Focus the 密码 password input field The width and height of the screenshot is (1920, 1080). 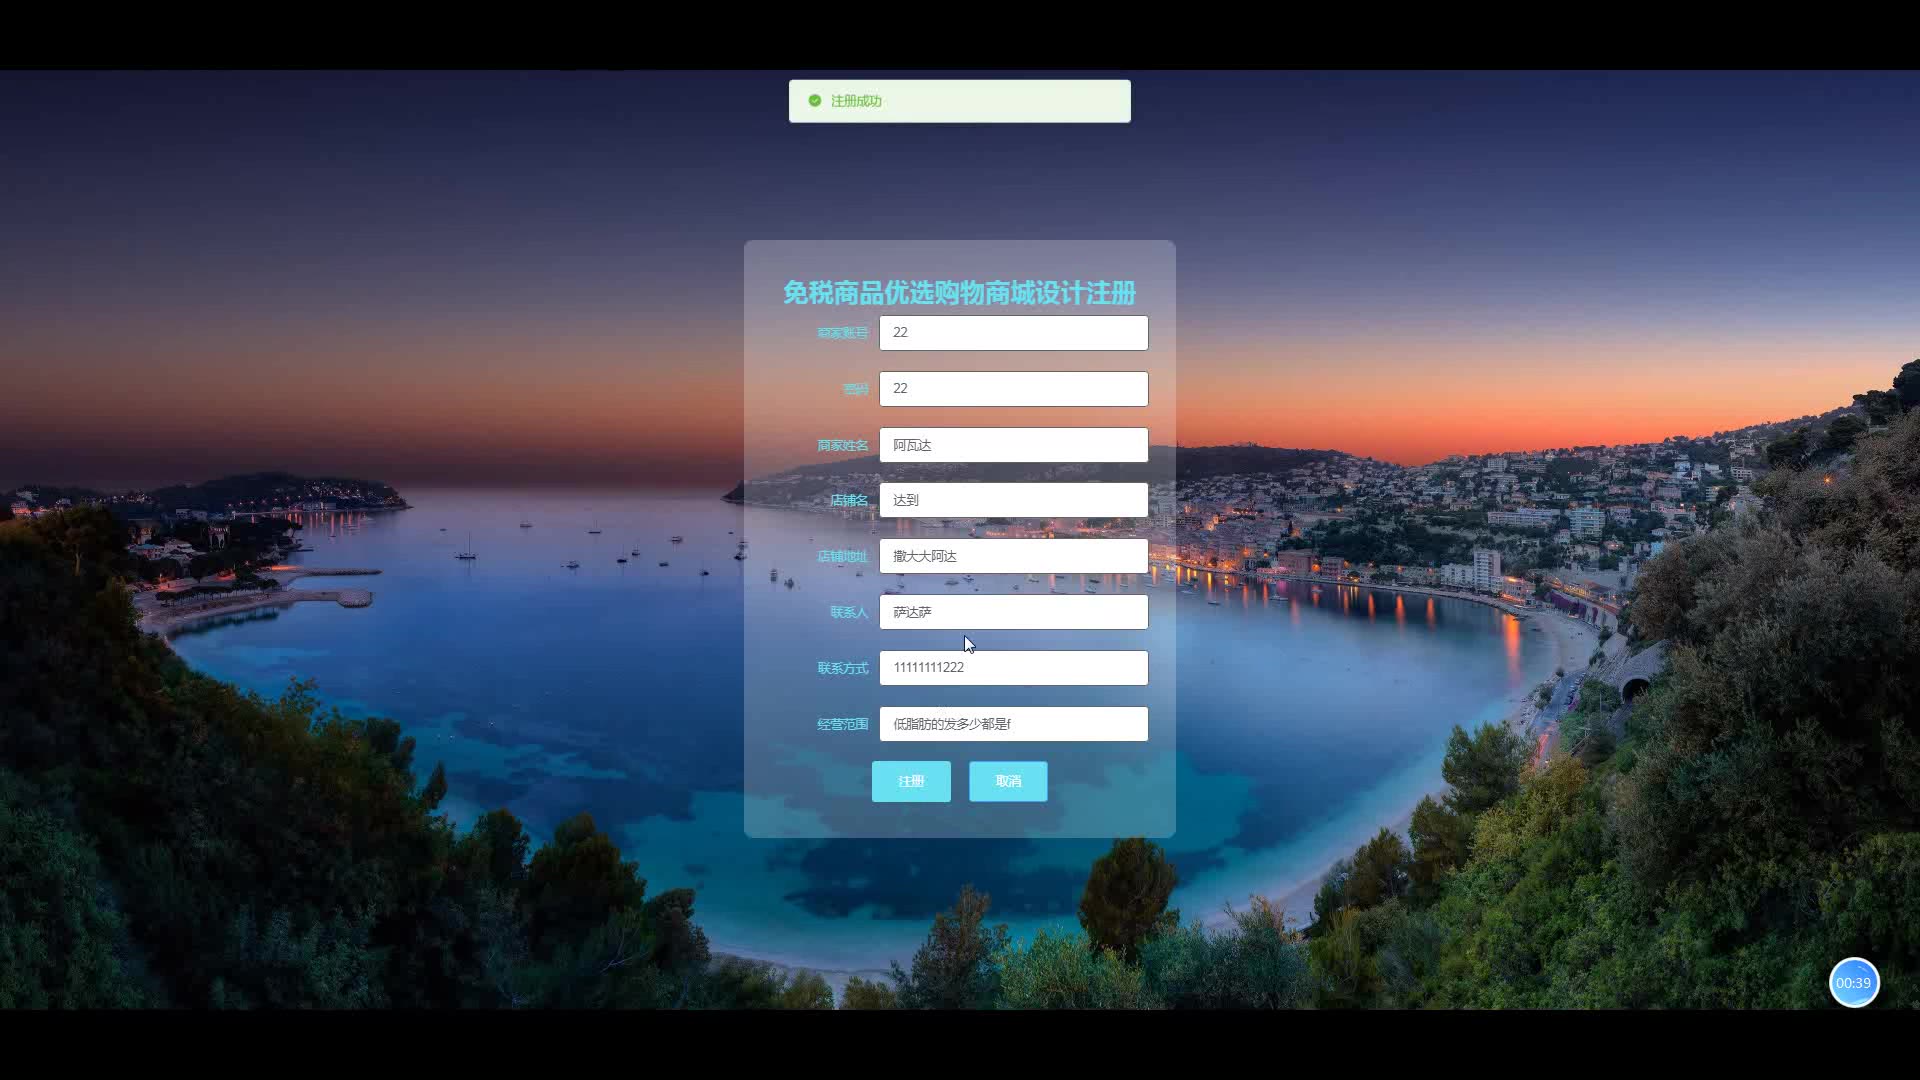pyautogui.click(x=1013, y=389)
